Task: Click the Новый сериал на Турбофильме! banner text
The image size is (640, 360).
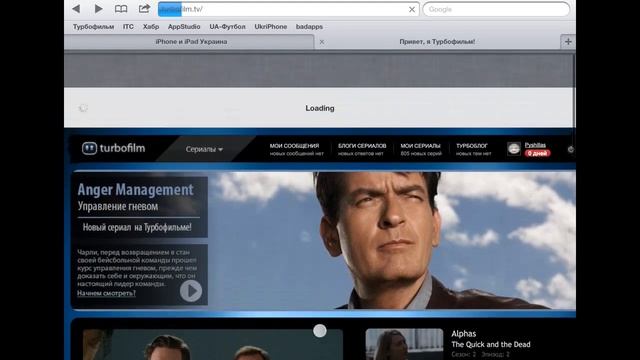Action: click(137, 227)
